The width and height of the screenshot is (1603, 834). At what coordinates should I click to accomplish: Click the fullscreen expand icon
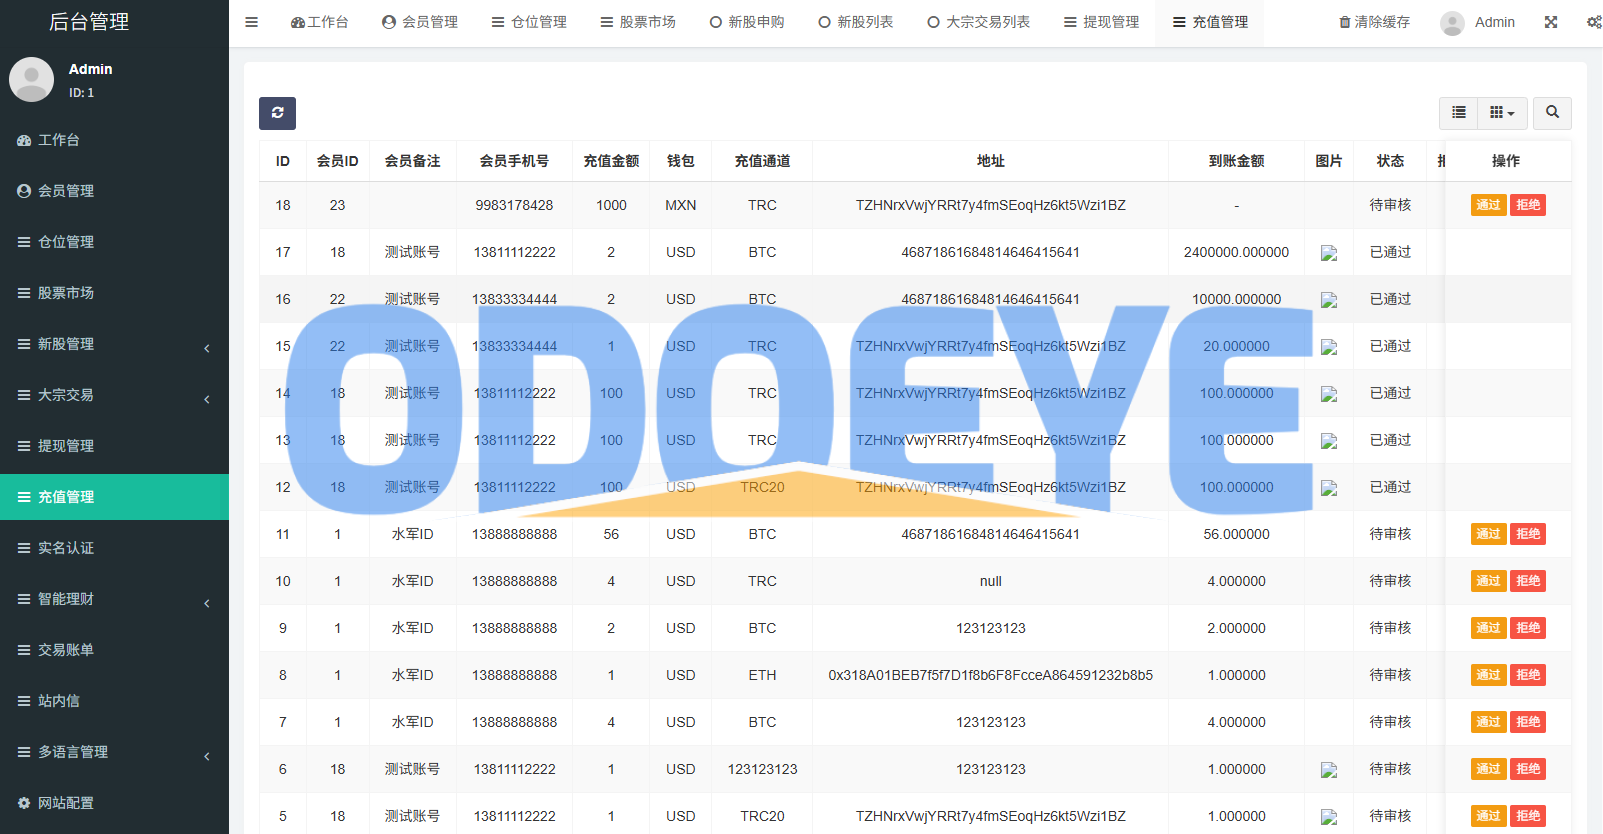coord(1551,22)
